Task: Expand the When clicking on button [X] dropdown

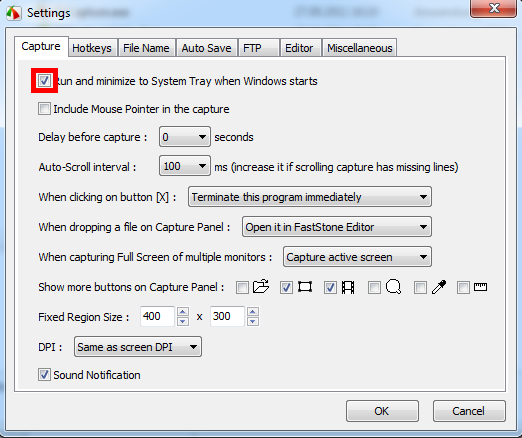Action: click(310, 197)
